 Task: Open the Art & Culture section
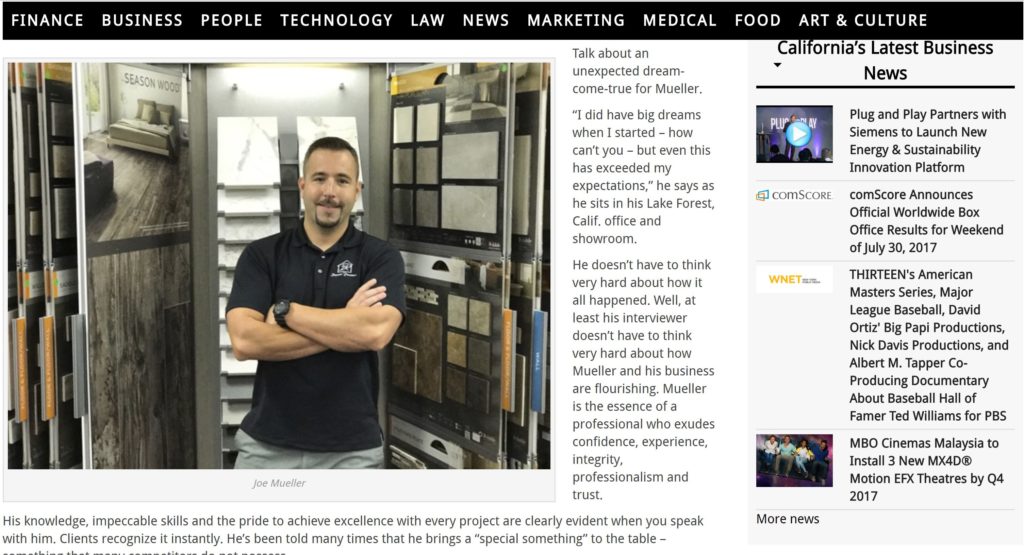[x=863, y=20]
